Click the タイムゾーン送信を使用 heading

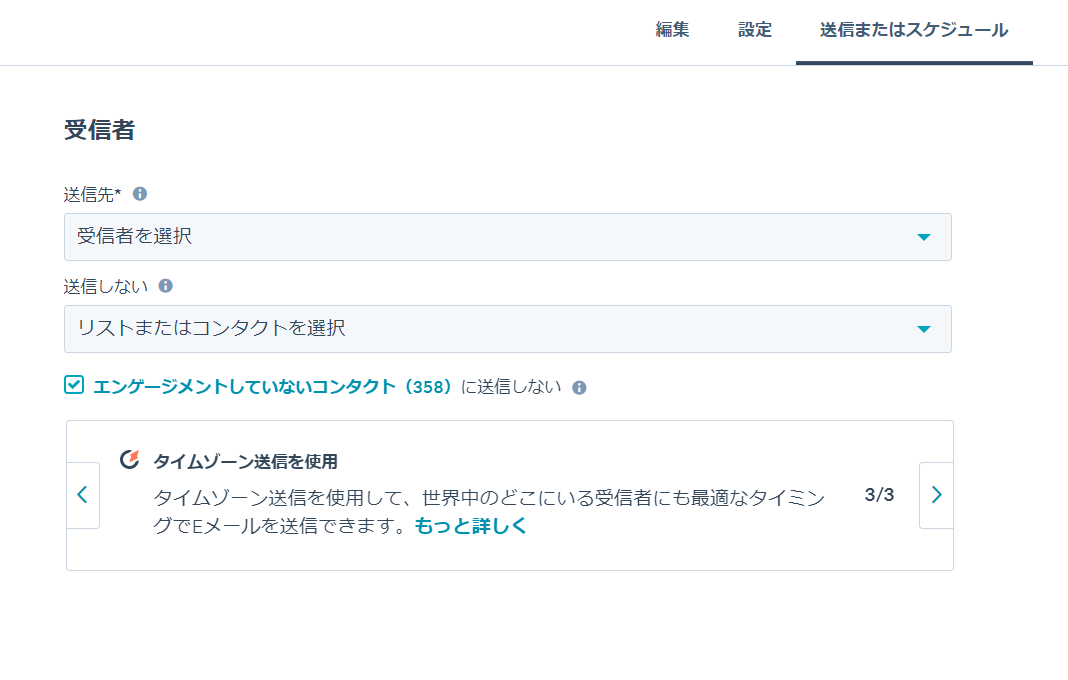pos(245,462)
